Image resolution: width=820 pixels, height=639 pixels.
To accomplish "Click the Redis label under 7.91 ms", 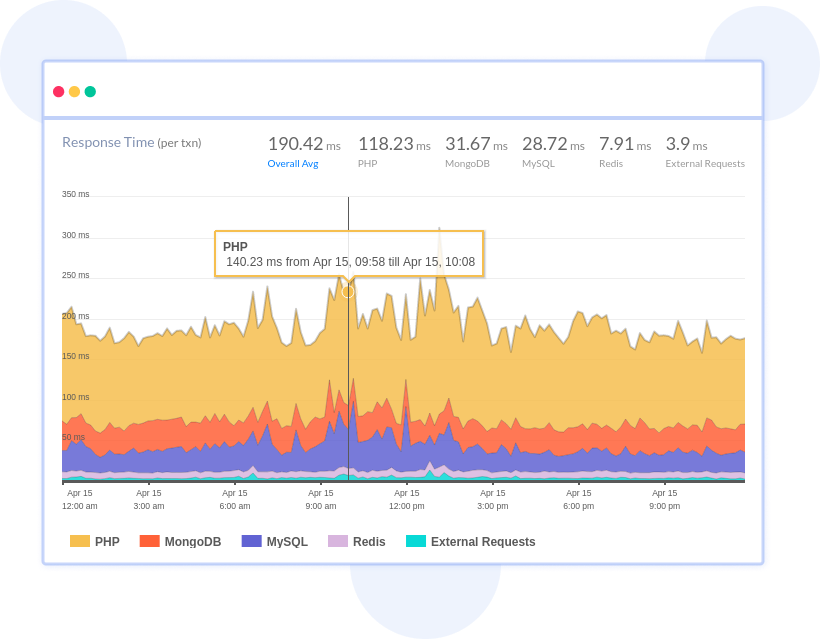I will [x=611, y=164].
